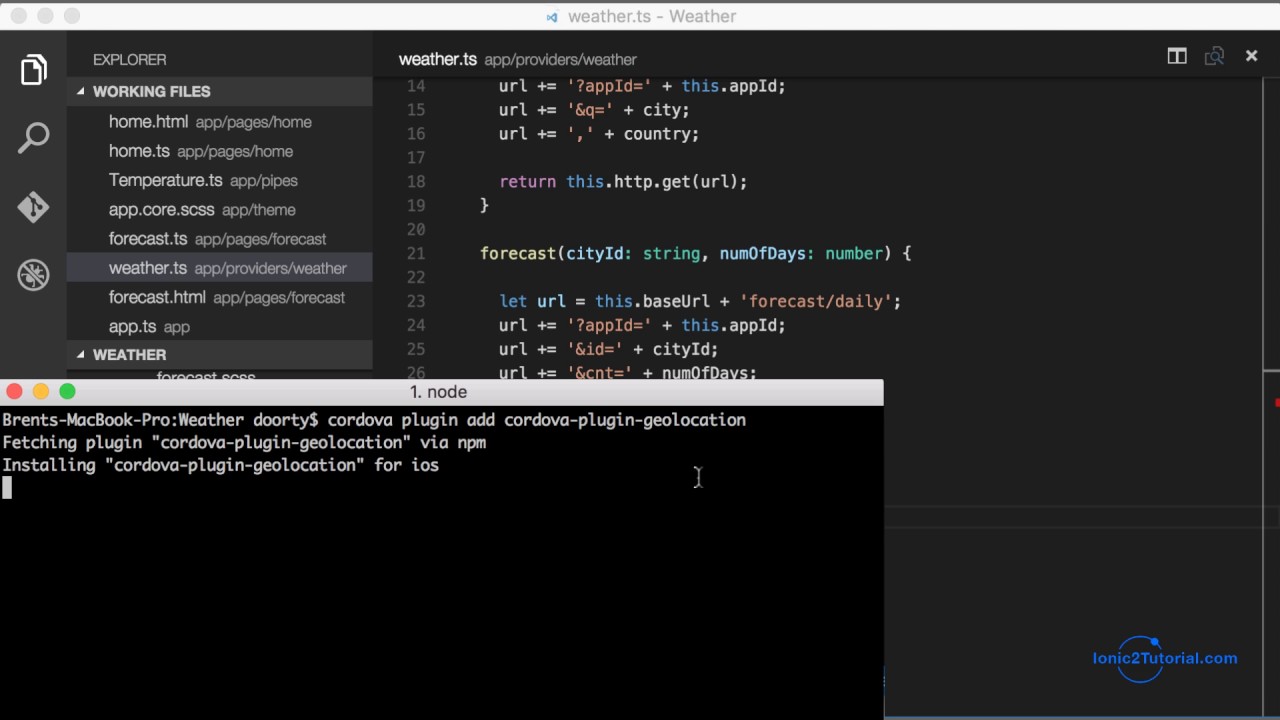Open app.ts in working files

pyautogui.click(x=220, y=326)
